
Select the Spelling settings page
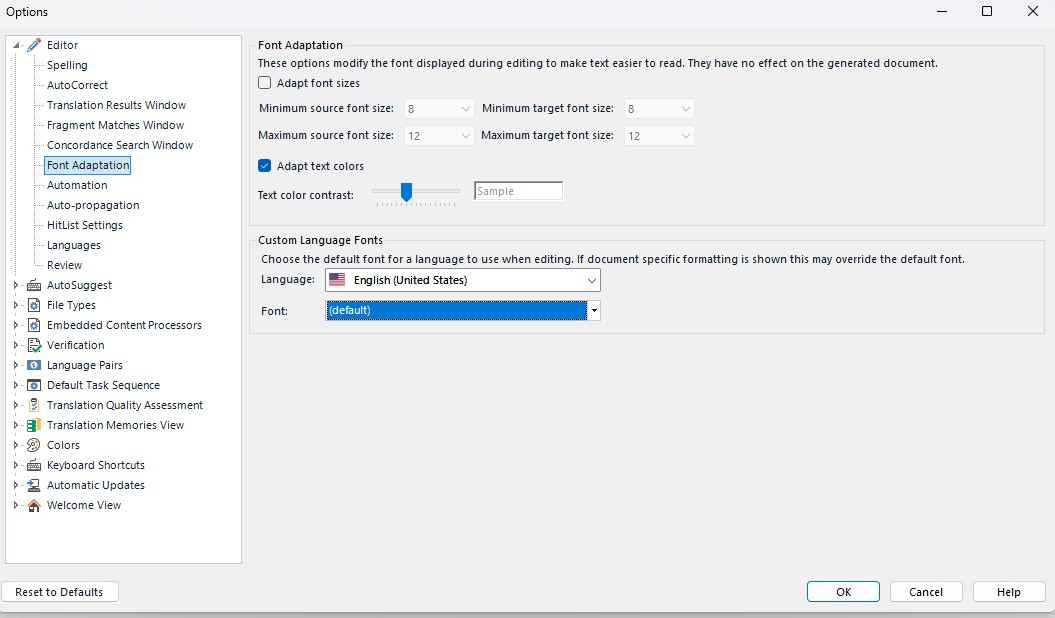click(66, 64)
